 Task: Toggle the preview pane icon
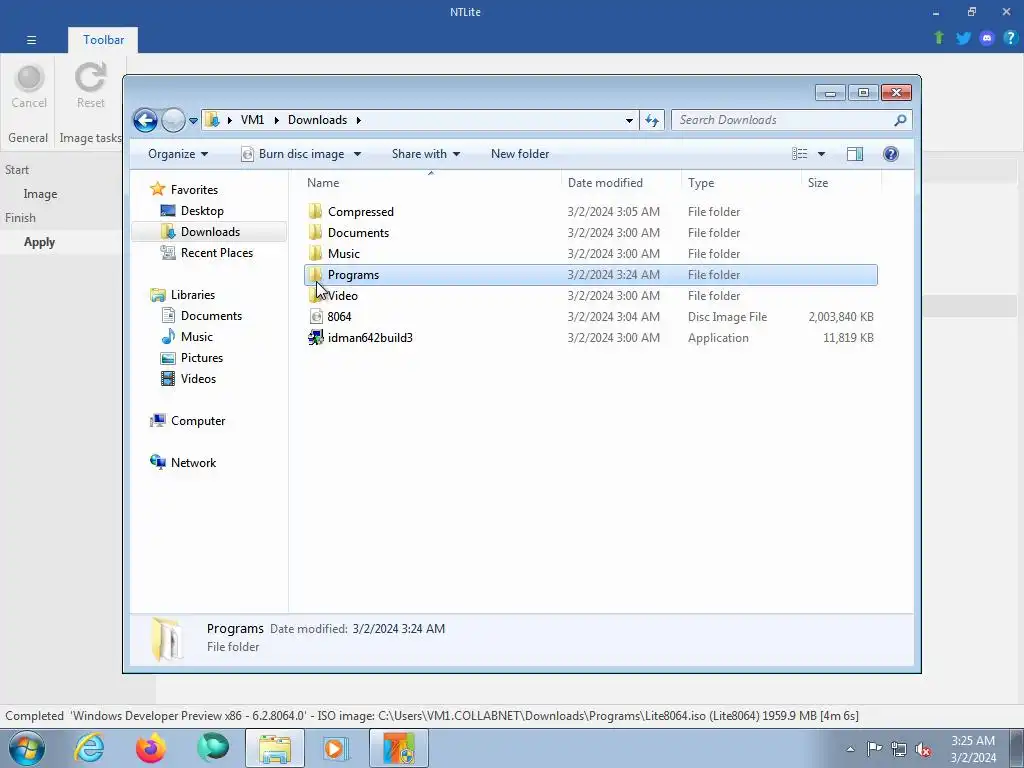coord(855,153)
